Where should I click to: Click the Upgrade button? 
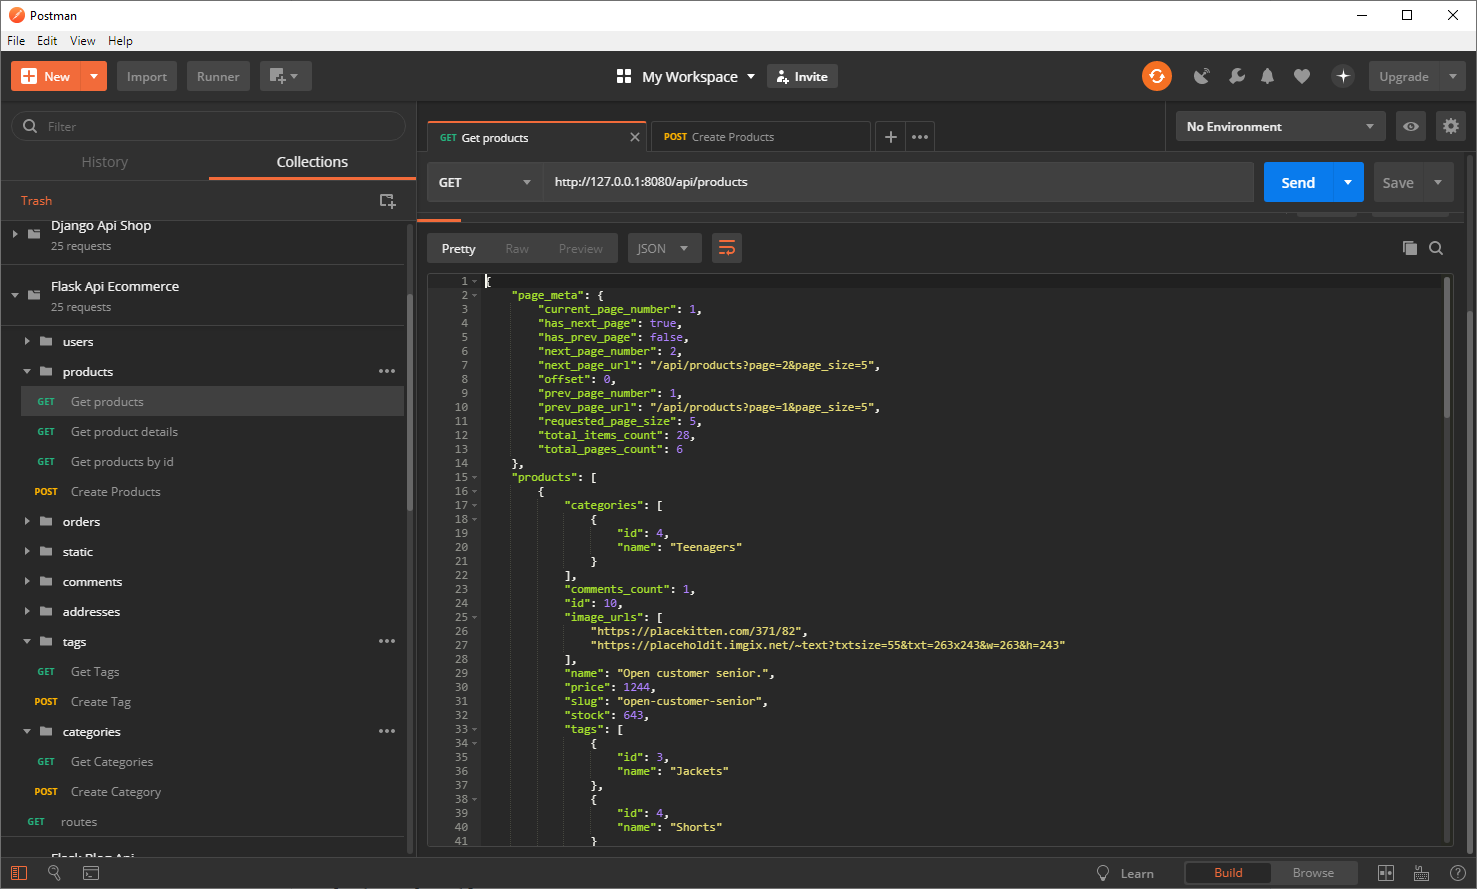pyautogui.click(x=1404, y=76)
